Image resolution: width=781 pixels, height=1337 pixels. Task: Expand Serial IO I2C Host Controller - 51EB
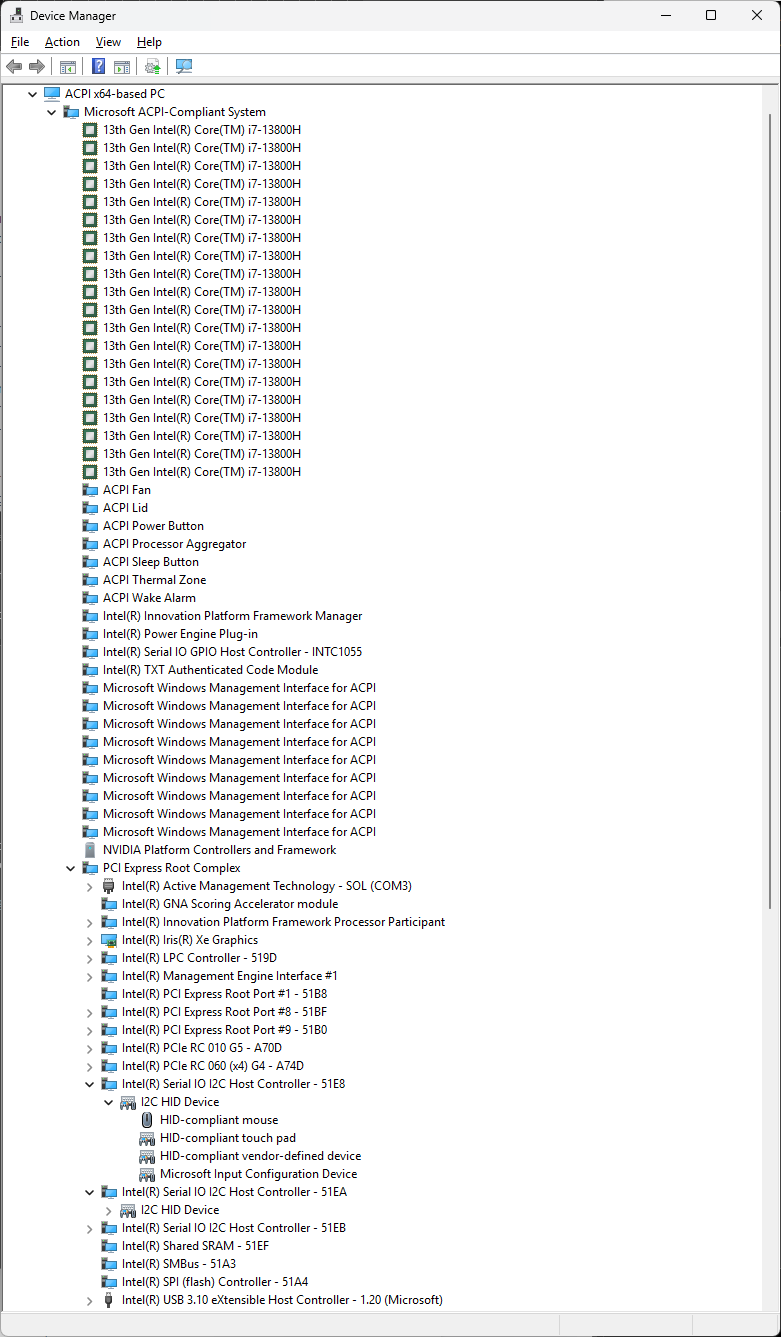pos(89,1228)
